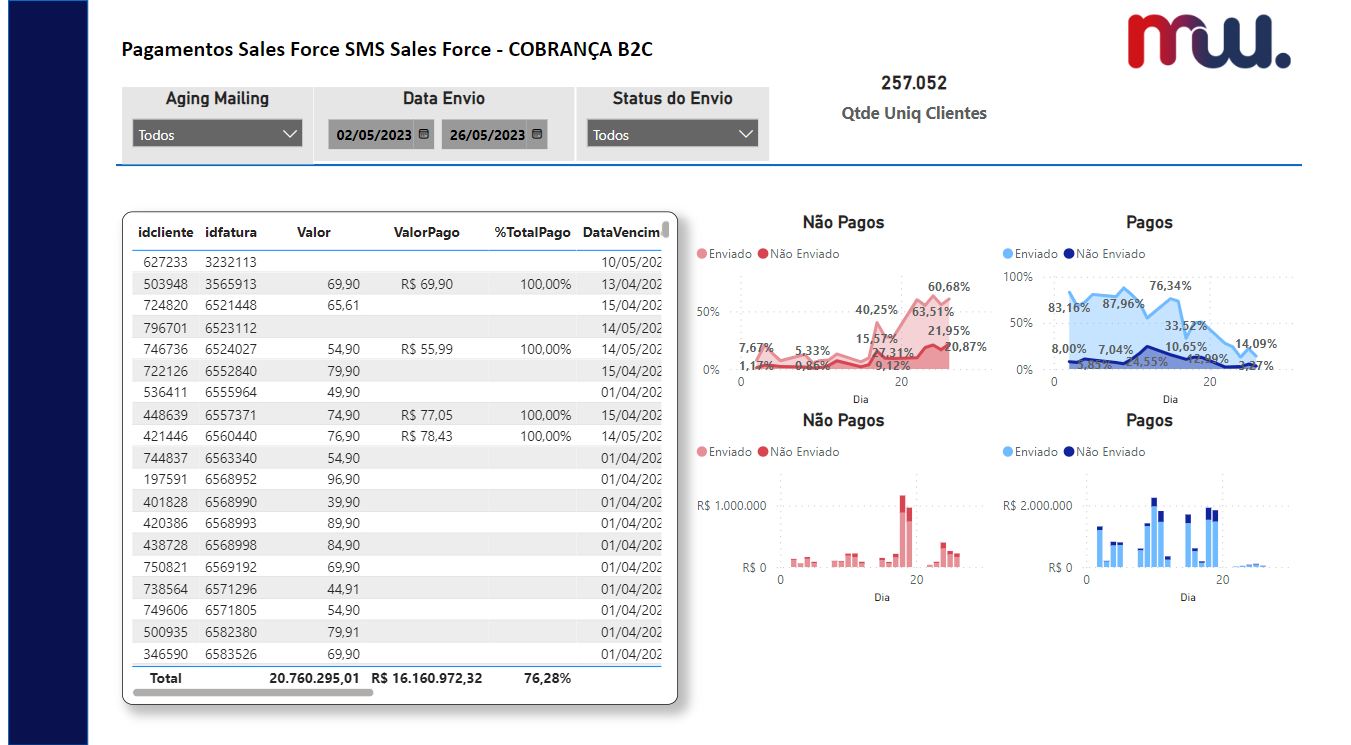Select idcliente cell 346590

(166, 653)
